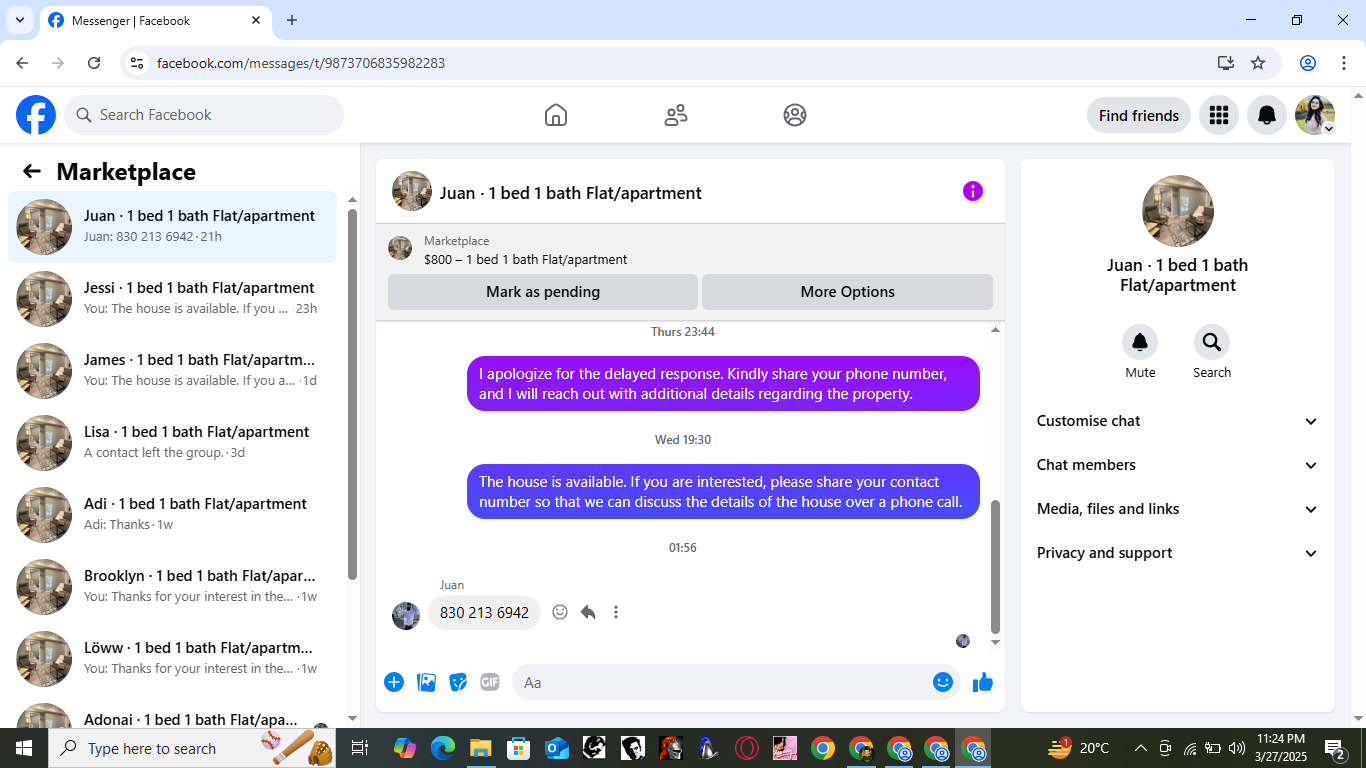This screenshot has height=768, width=1366.
Task: Open File Explorer from the taskbar
Action: pyautogui.click(x=480, y=748)
